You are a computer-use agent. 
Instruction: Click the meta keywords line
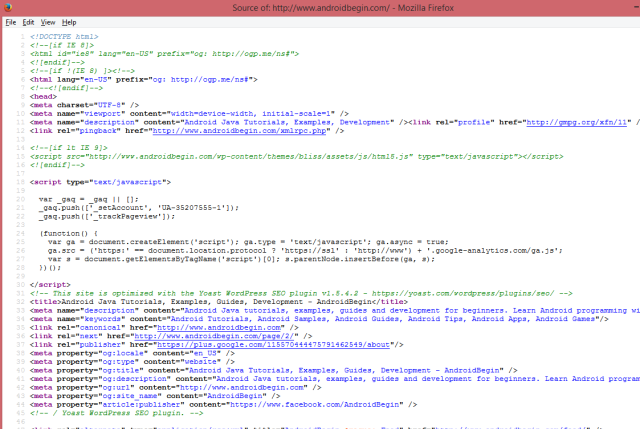pyautogui.click(x=319, y=319)
